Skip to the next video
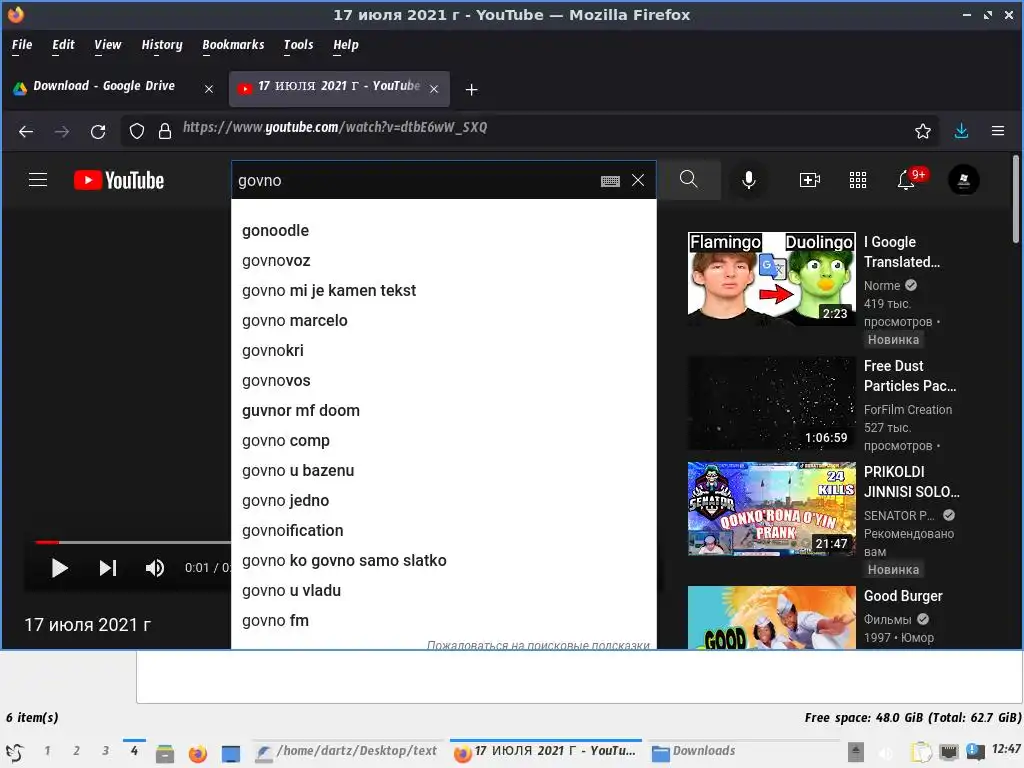The width and height of the screenshot is (1024, 768). tap(108, 568)
